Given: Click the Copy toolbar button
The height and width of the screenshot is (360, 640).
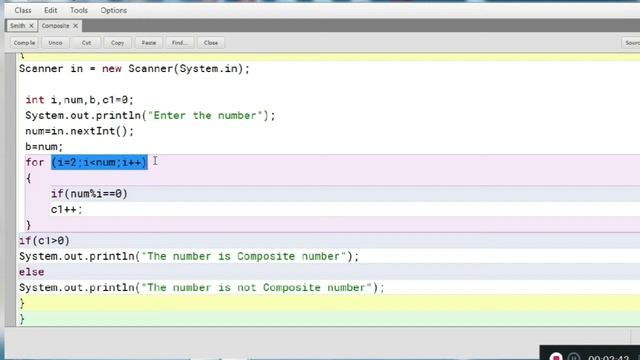Looking at the screenshot, I should pyautogui.click(x=118, y=42).
